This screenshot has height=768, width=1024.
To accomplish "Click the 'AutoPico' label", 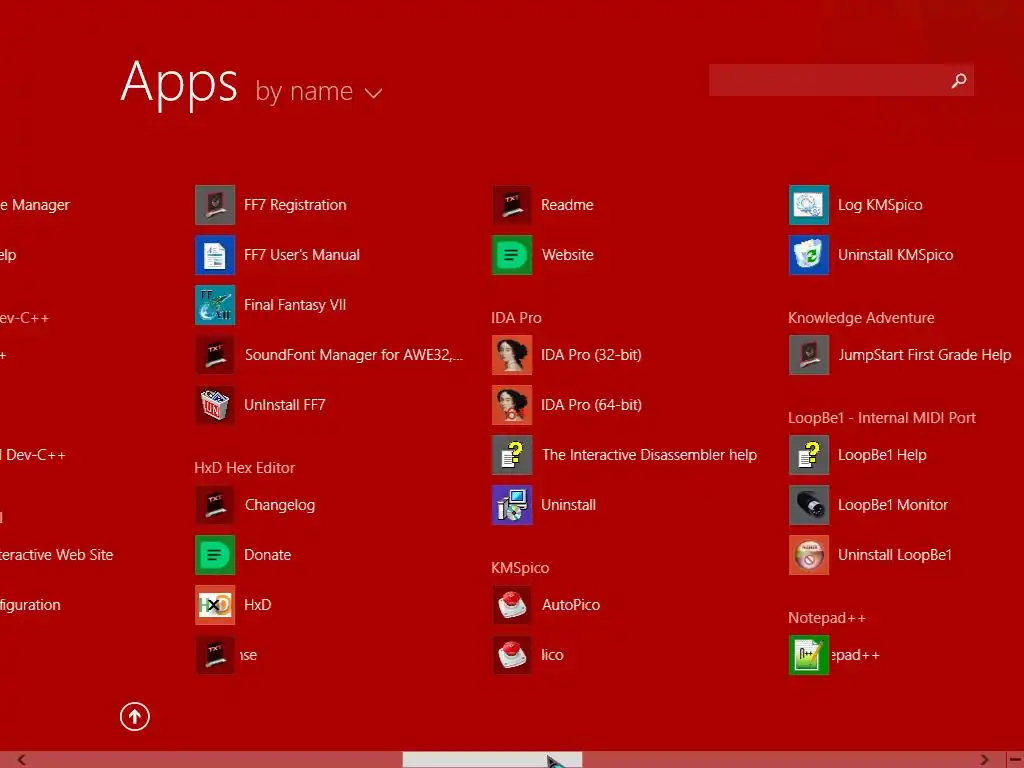I will click(x=571, y=605).
